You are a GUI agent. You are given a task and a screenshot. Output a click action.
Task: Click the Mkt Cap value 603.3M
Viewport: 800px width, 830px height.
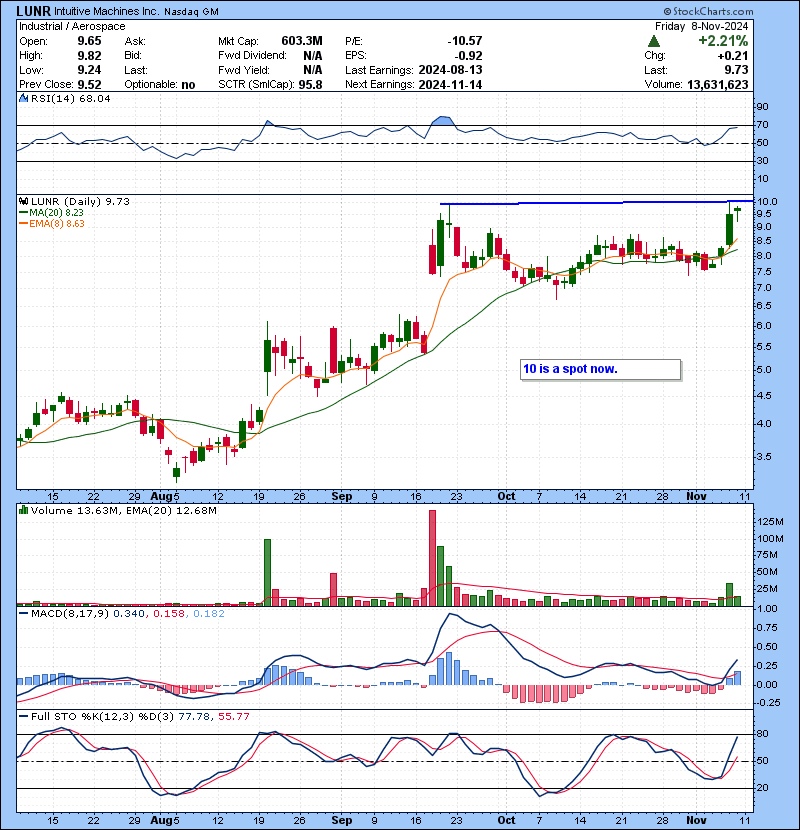pyautogui.click(x=302, y=41)
